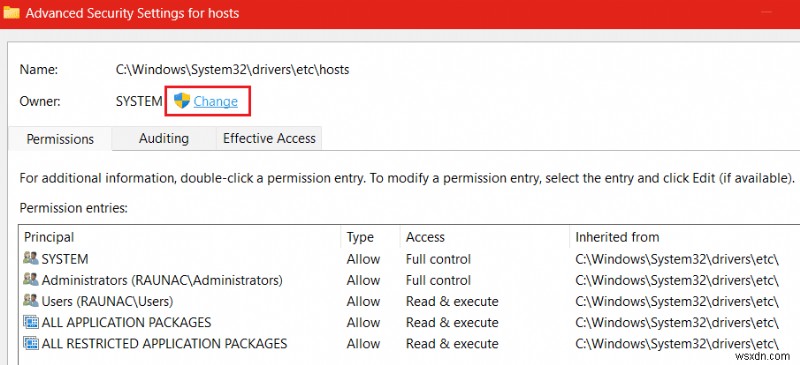Click the UAC shield icon beside Change
Image resolution: width=800 pixels, height=365 pixels.
pyautogui.click(x=182, y=101)
